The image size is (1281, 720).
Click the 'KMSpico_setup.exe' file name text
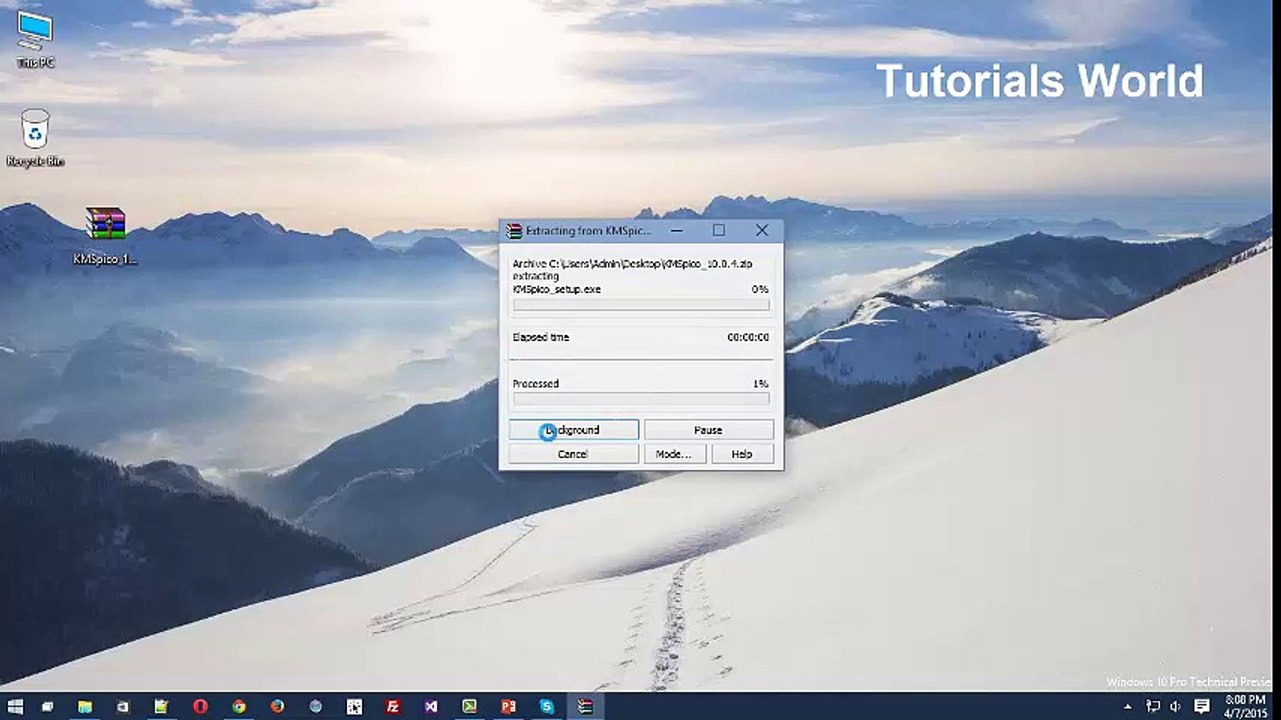coord(557,289)
